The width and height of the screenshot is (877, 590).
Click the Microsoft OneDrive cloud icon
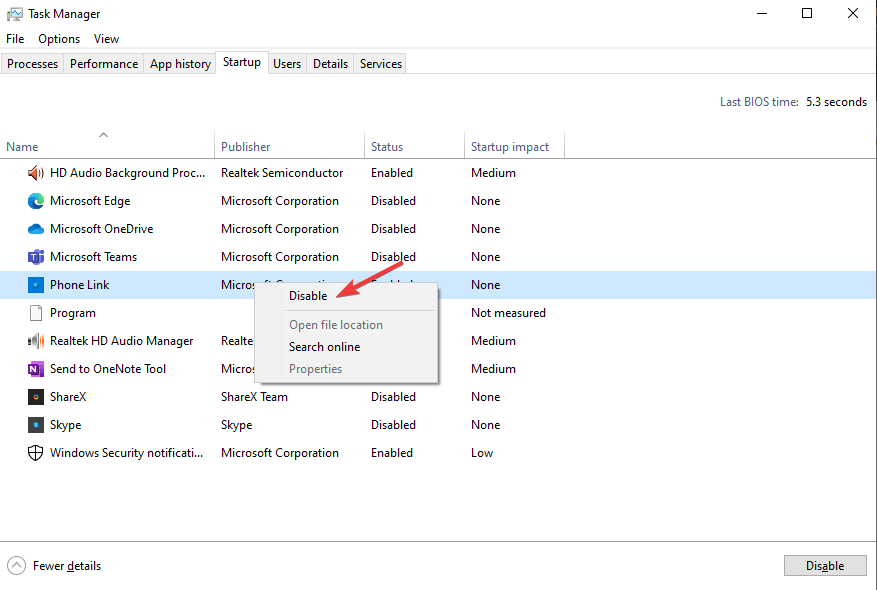coord(36,229)
